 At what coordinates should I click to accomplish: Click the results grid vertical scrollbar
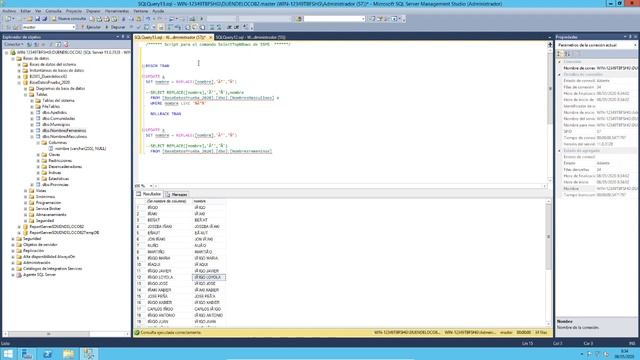tap(549, 261)
